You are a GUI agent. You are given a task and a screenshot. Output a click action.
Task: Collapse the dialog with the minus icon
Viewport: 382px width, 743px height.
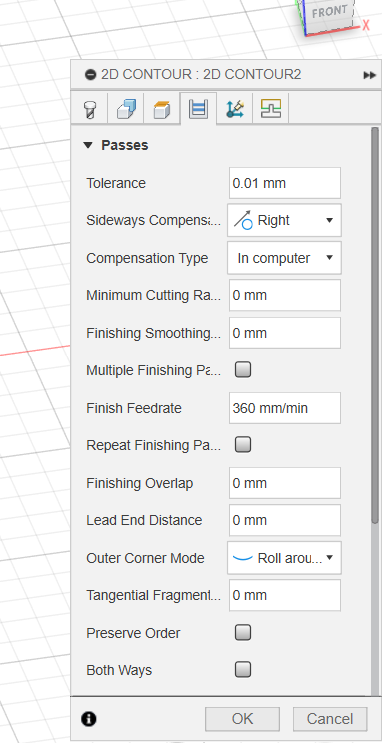(x=91, y=75)
